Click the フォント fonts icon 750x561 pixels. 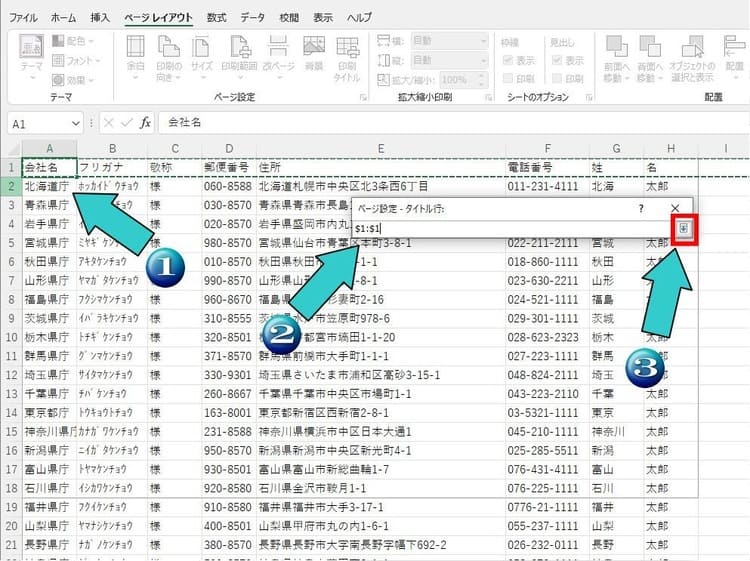pyautogui.click(x=58, y=61)
